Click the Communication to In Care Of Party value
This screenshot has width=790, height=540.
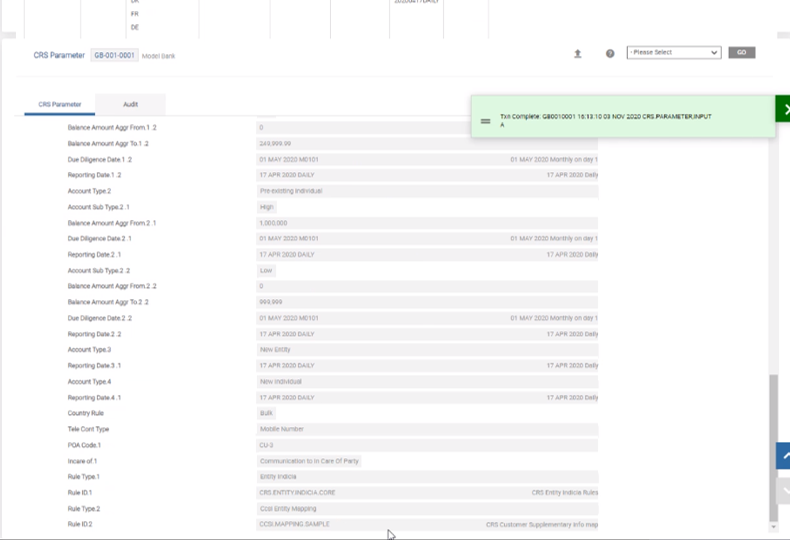pos(309,461)
